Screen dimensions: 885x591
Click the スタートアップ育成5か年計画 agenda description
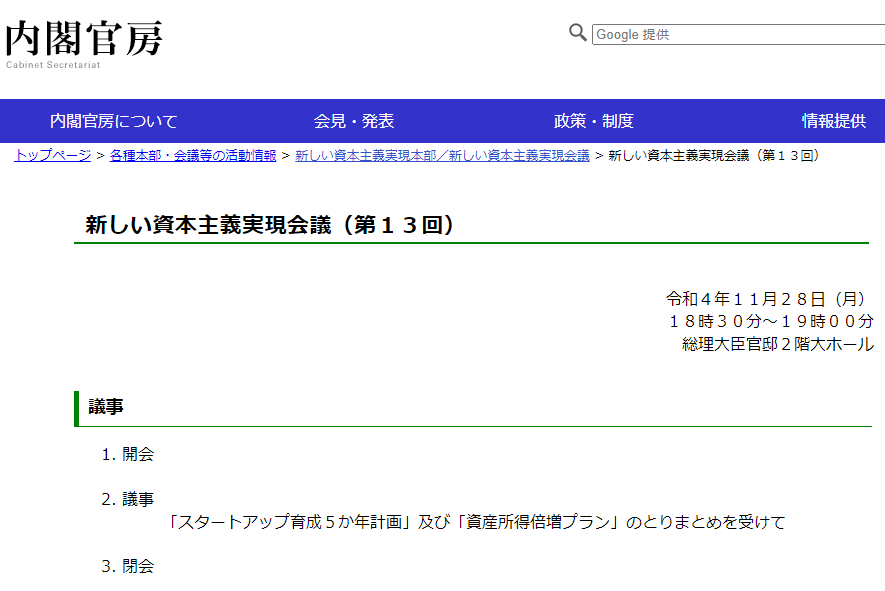point(475,522)
